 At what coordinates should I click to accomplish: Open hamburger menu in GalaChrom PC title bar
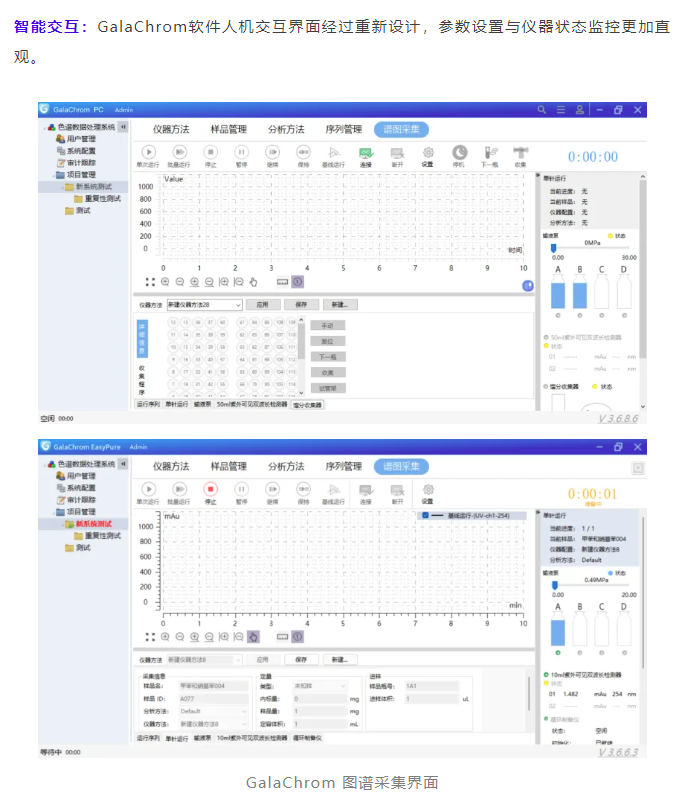[x=560, y=110]
